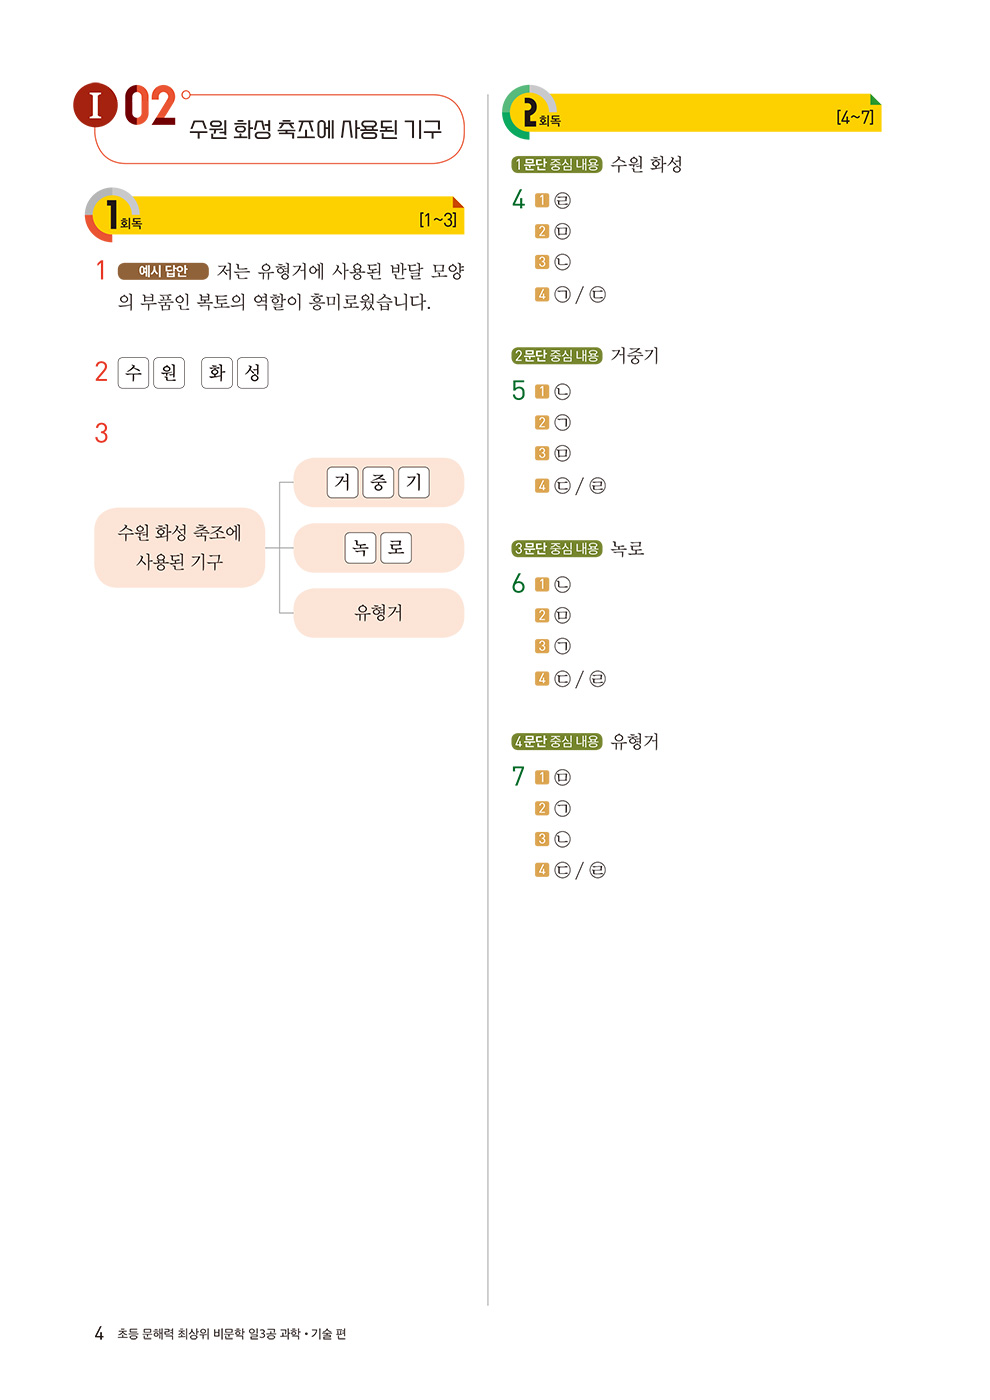Click the 유형거 box in the diagram
990x1400 pixels.
379,613
